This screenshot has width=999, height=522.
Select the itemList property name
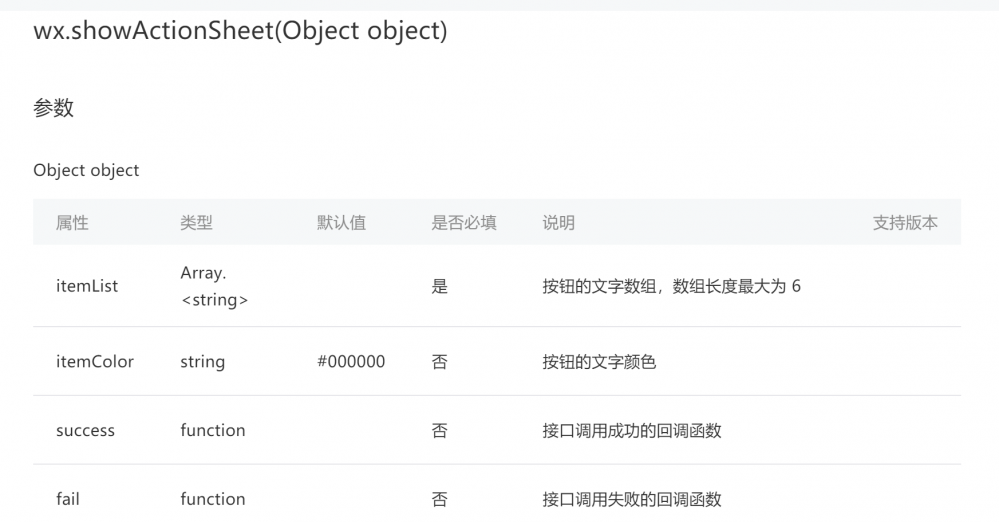coord(87,286)
